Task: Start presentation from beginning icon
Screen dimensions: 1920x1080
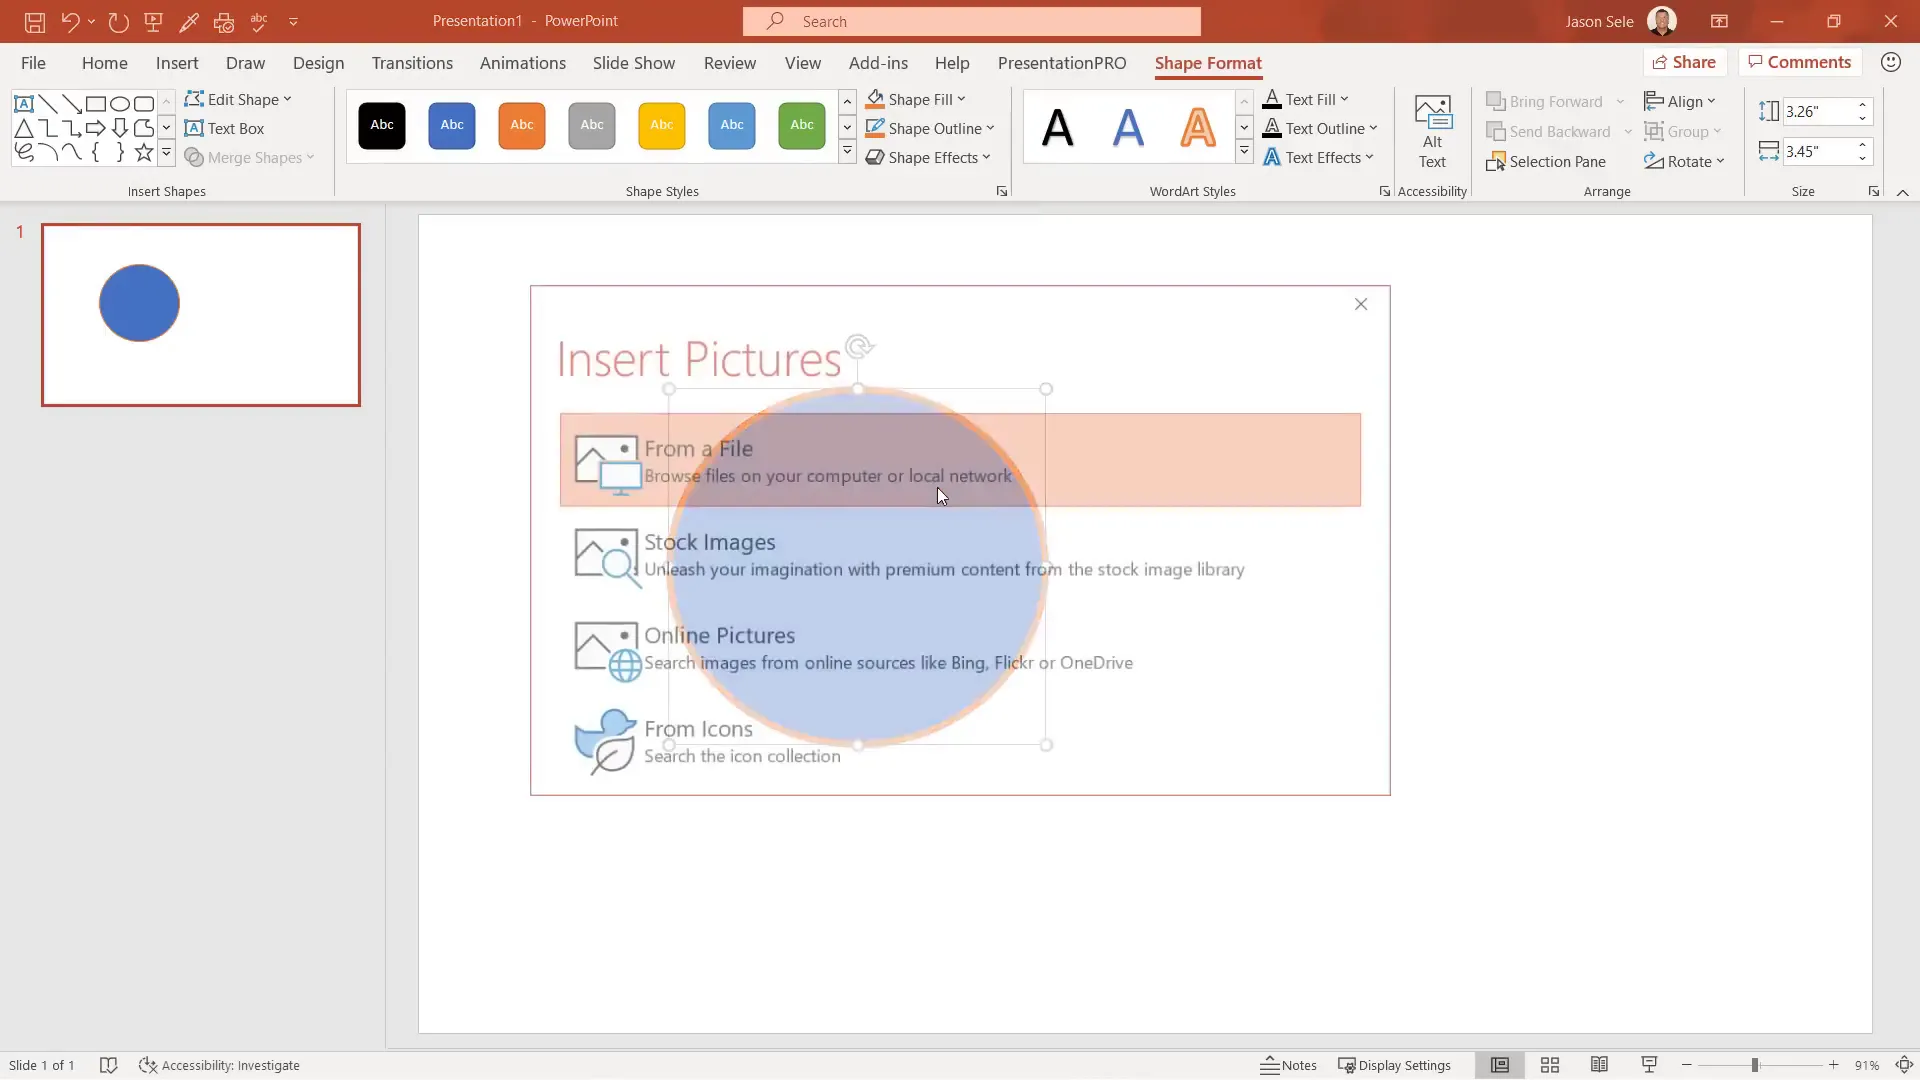Action: pyautogui.click(x=154, y=21)
